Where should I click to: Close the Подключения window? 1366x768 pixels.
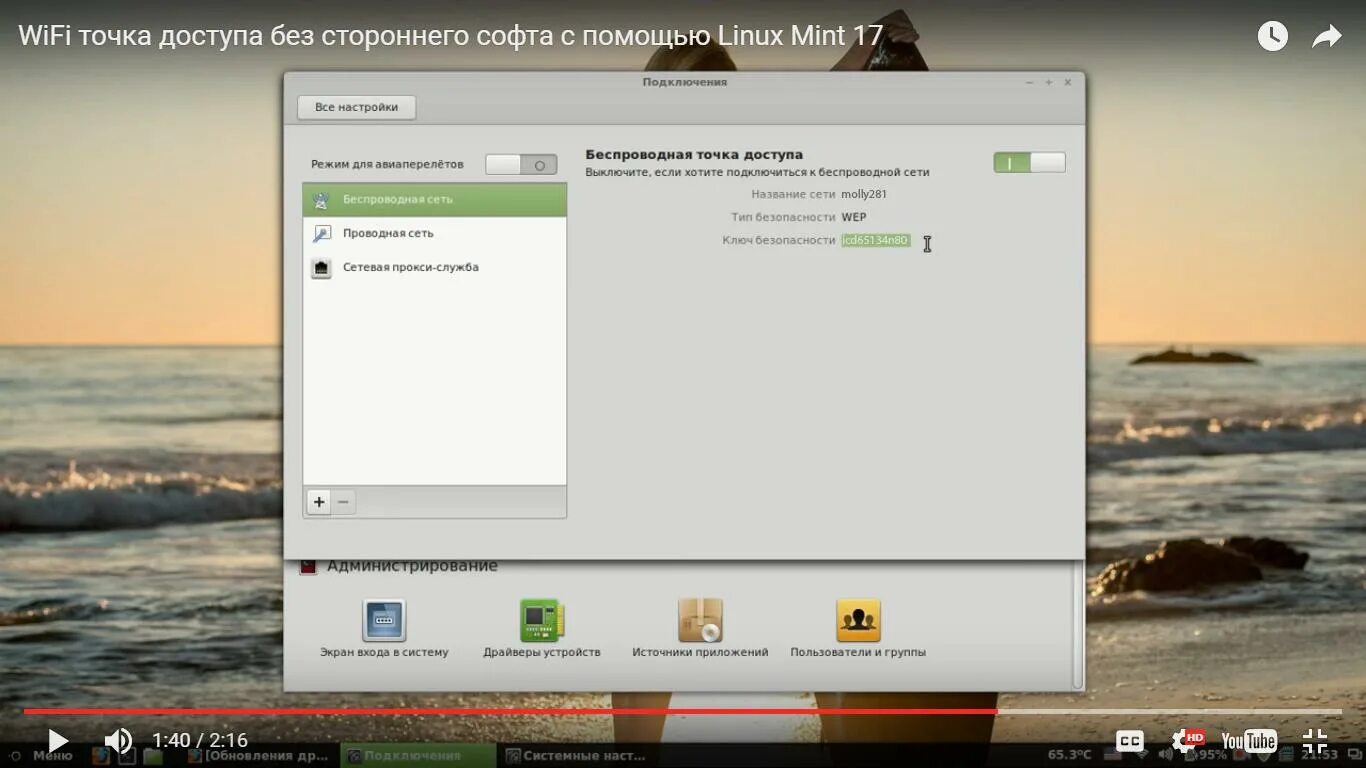(1068, 82)
